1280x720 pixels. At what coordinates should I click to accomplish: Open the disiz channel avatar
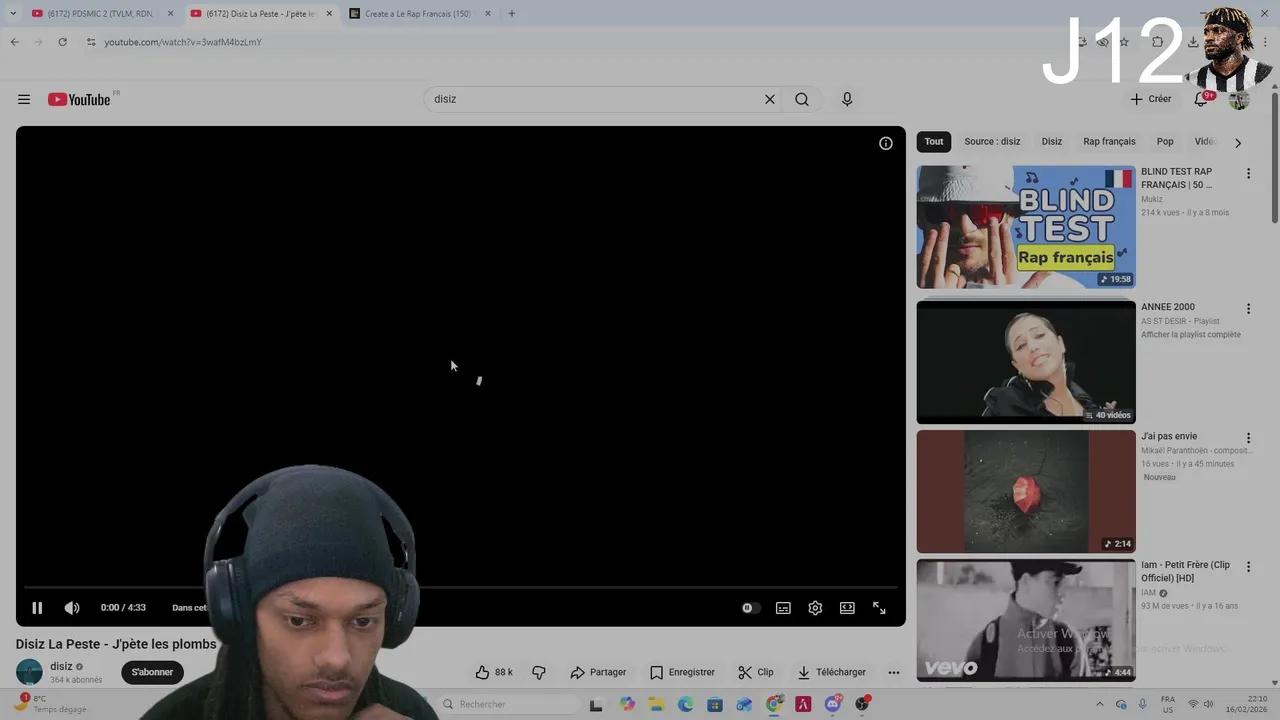29,672
